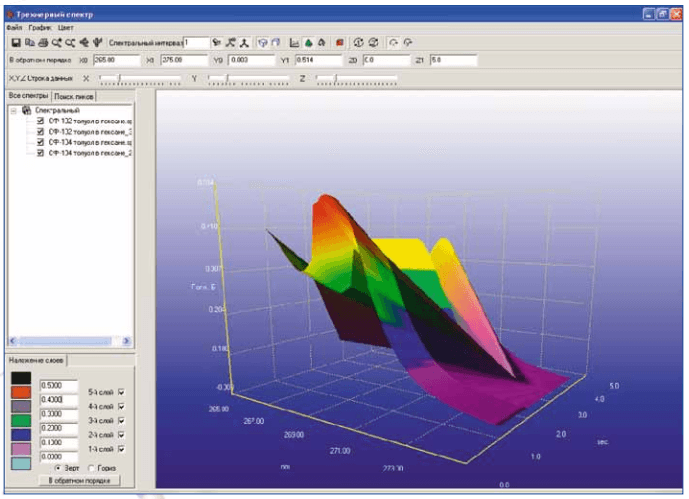Click the В обратном порядке button
Screen dimensions: 689x499
80,481
